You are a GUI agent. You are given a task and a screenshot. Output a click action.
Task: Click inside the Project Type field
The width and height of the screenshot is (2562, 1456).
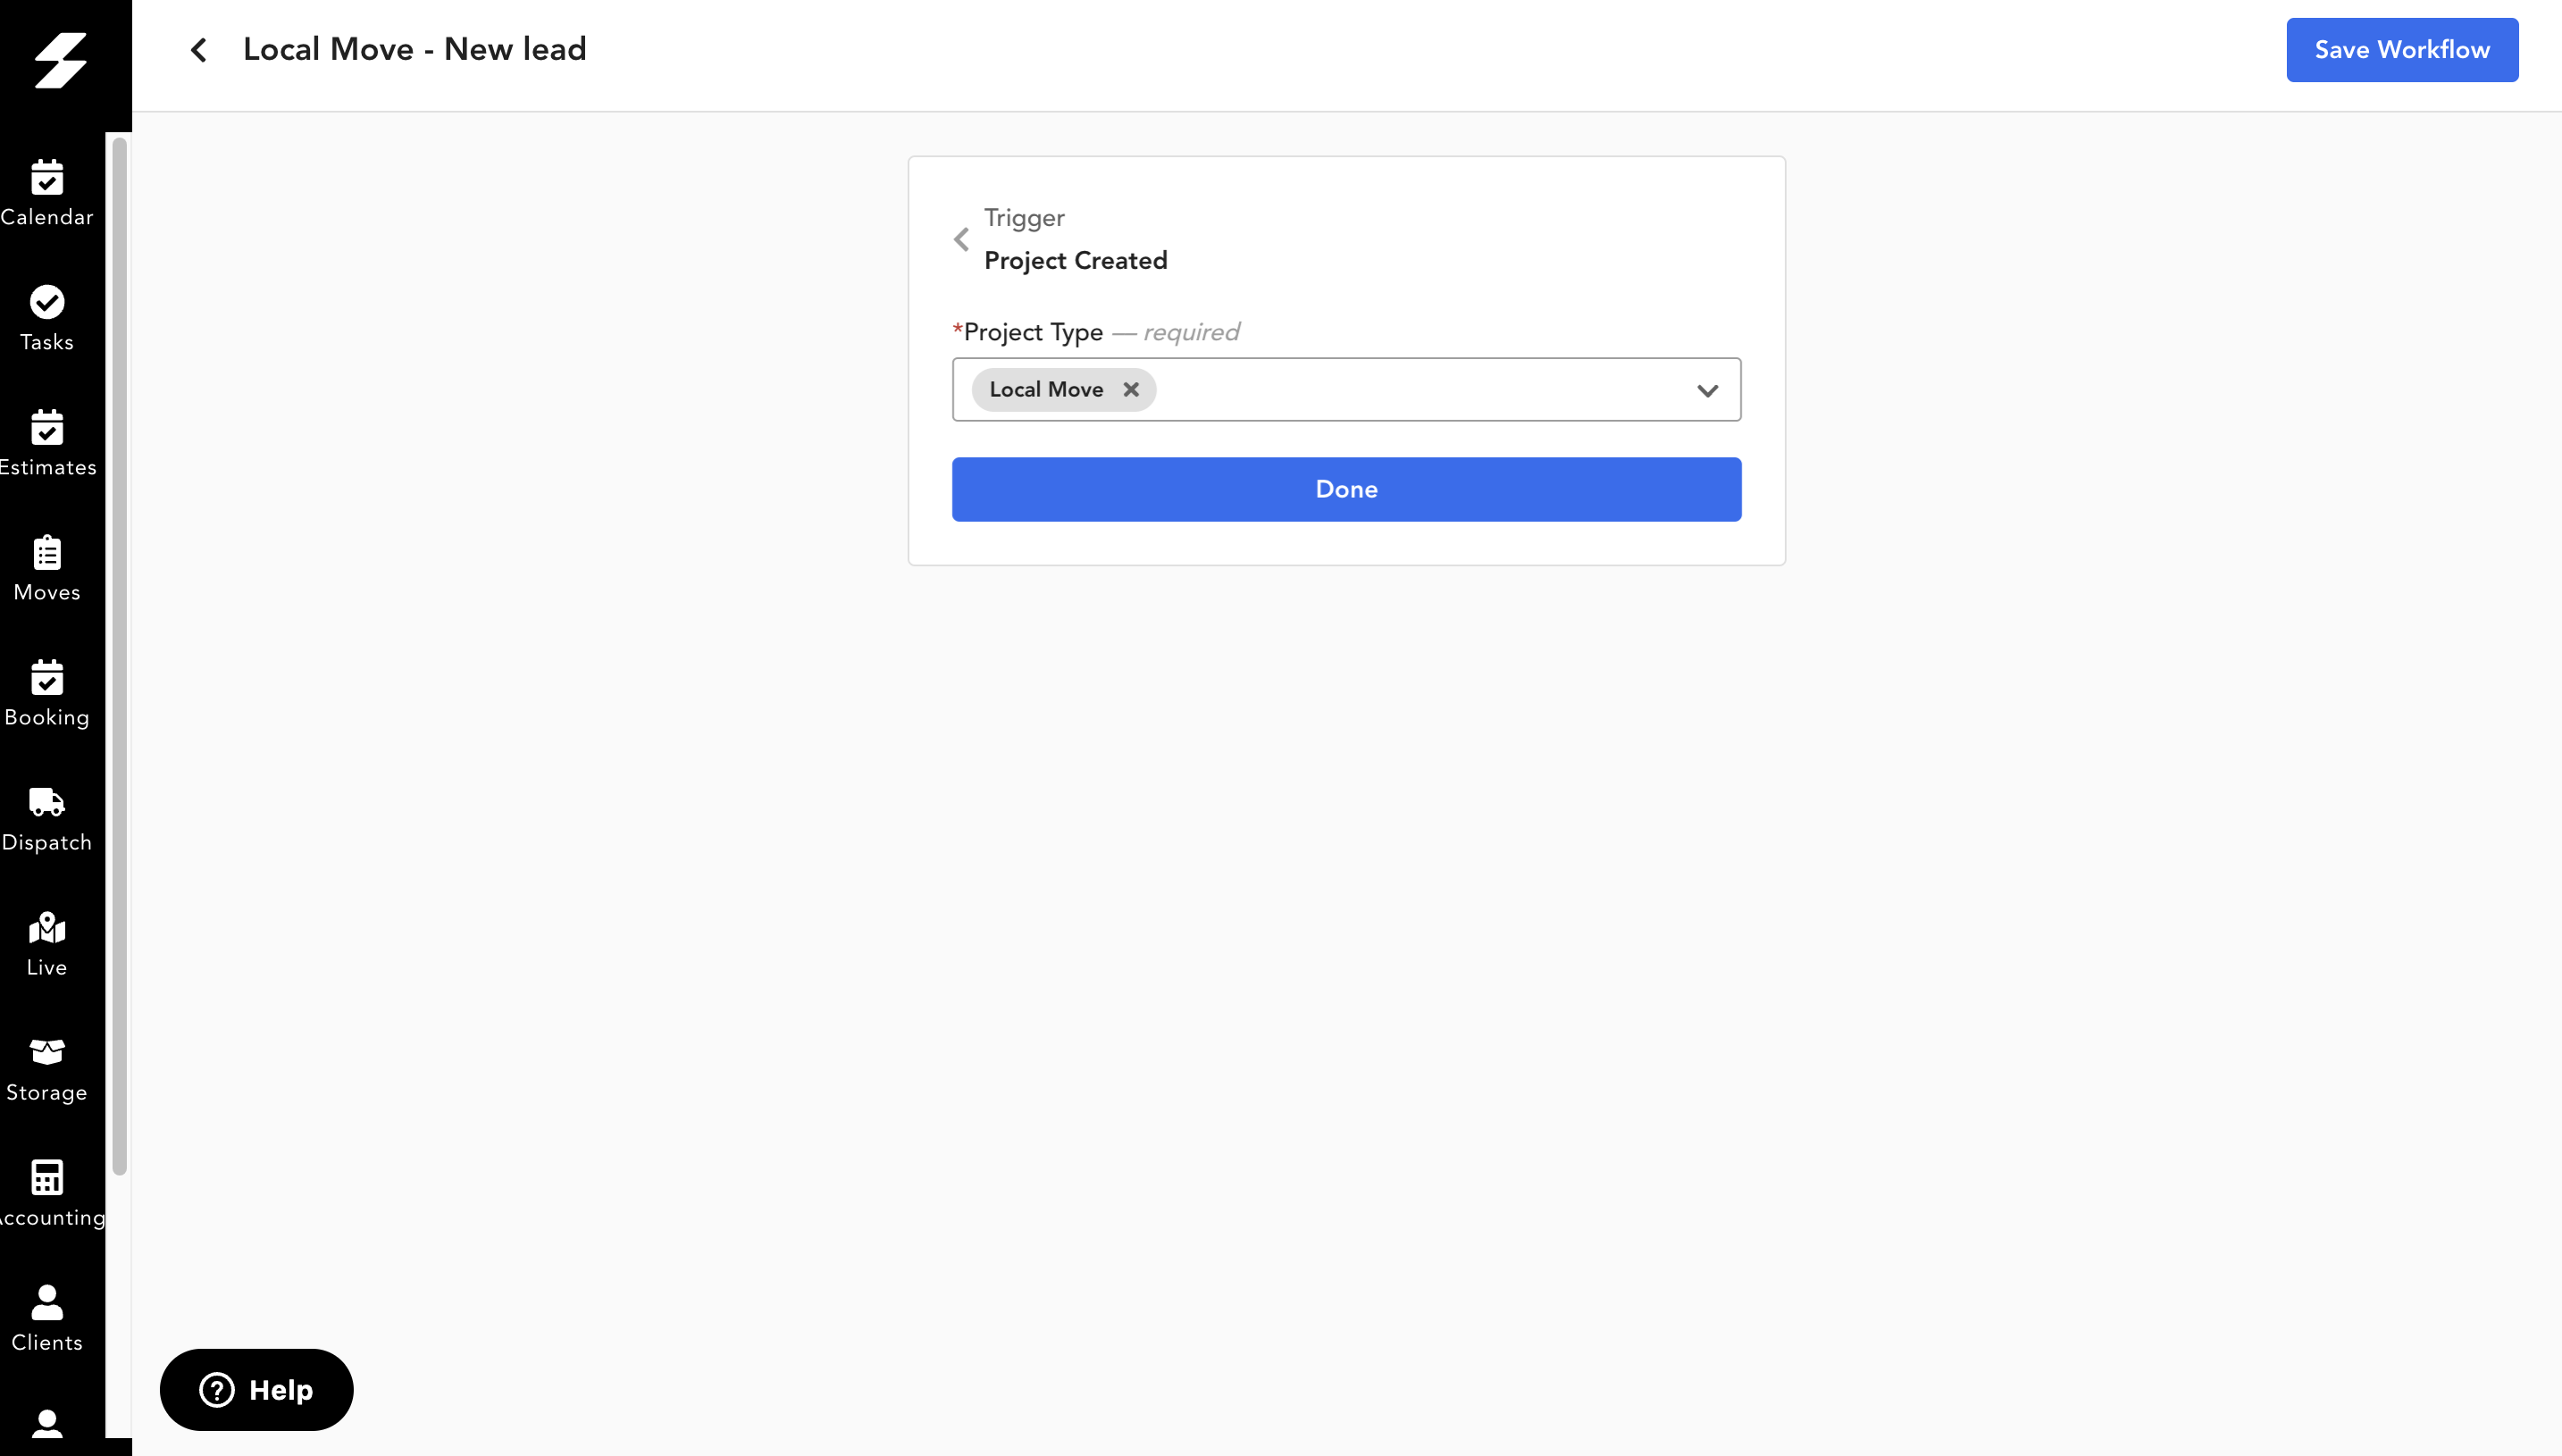(x=1346, y=390)
